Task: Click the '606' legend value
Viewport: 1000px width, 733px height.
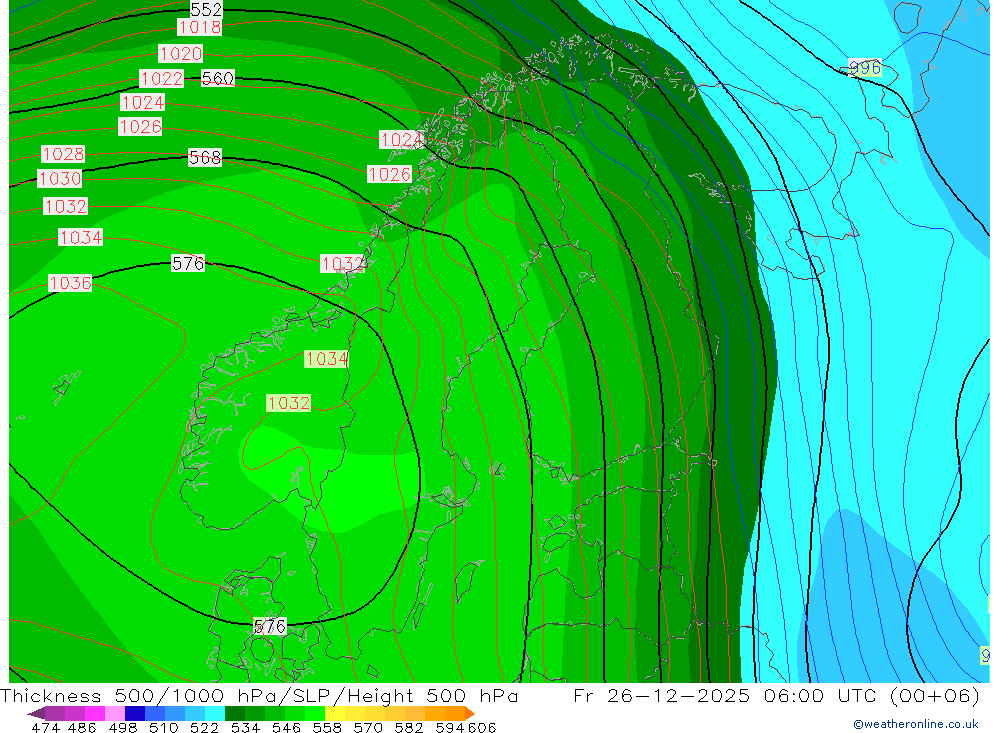Action: [482, 728]
